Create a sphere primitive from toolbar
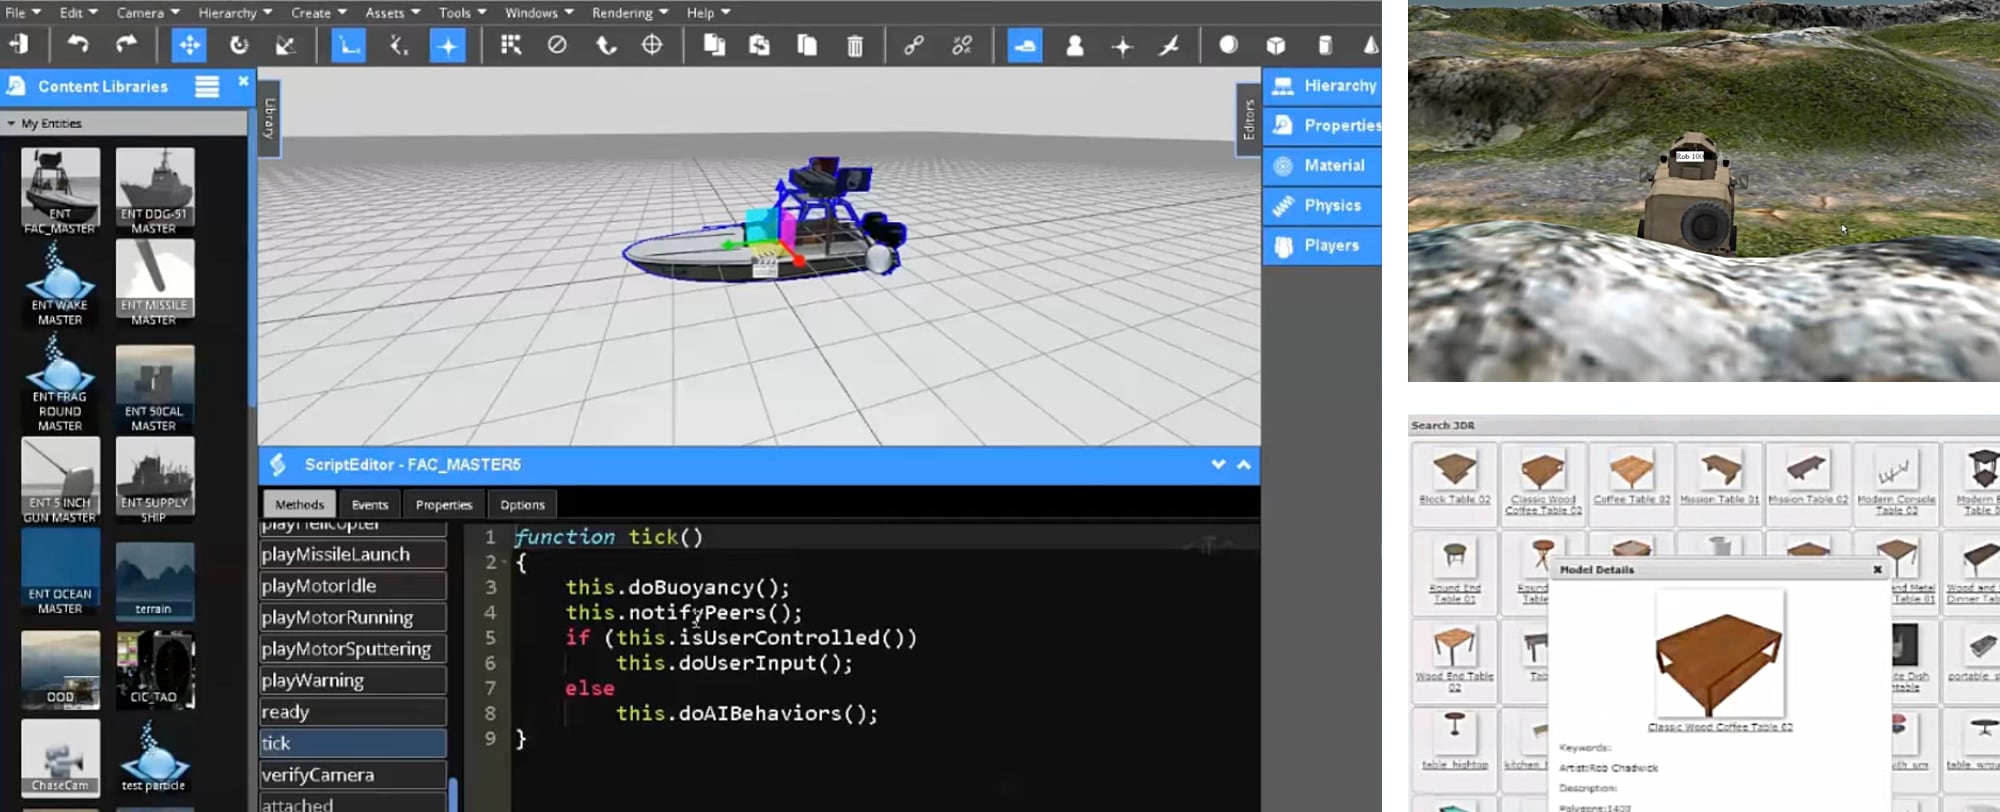 click(1228, 45)
